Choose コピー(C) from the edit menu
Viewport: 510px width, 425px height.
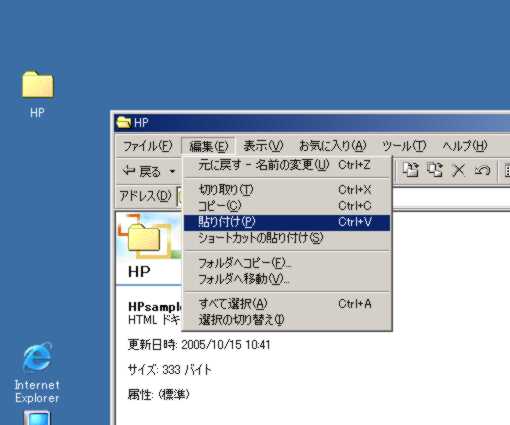287,206
